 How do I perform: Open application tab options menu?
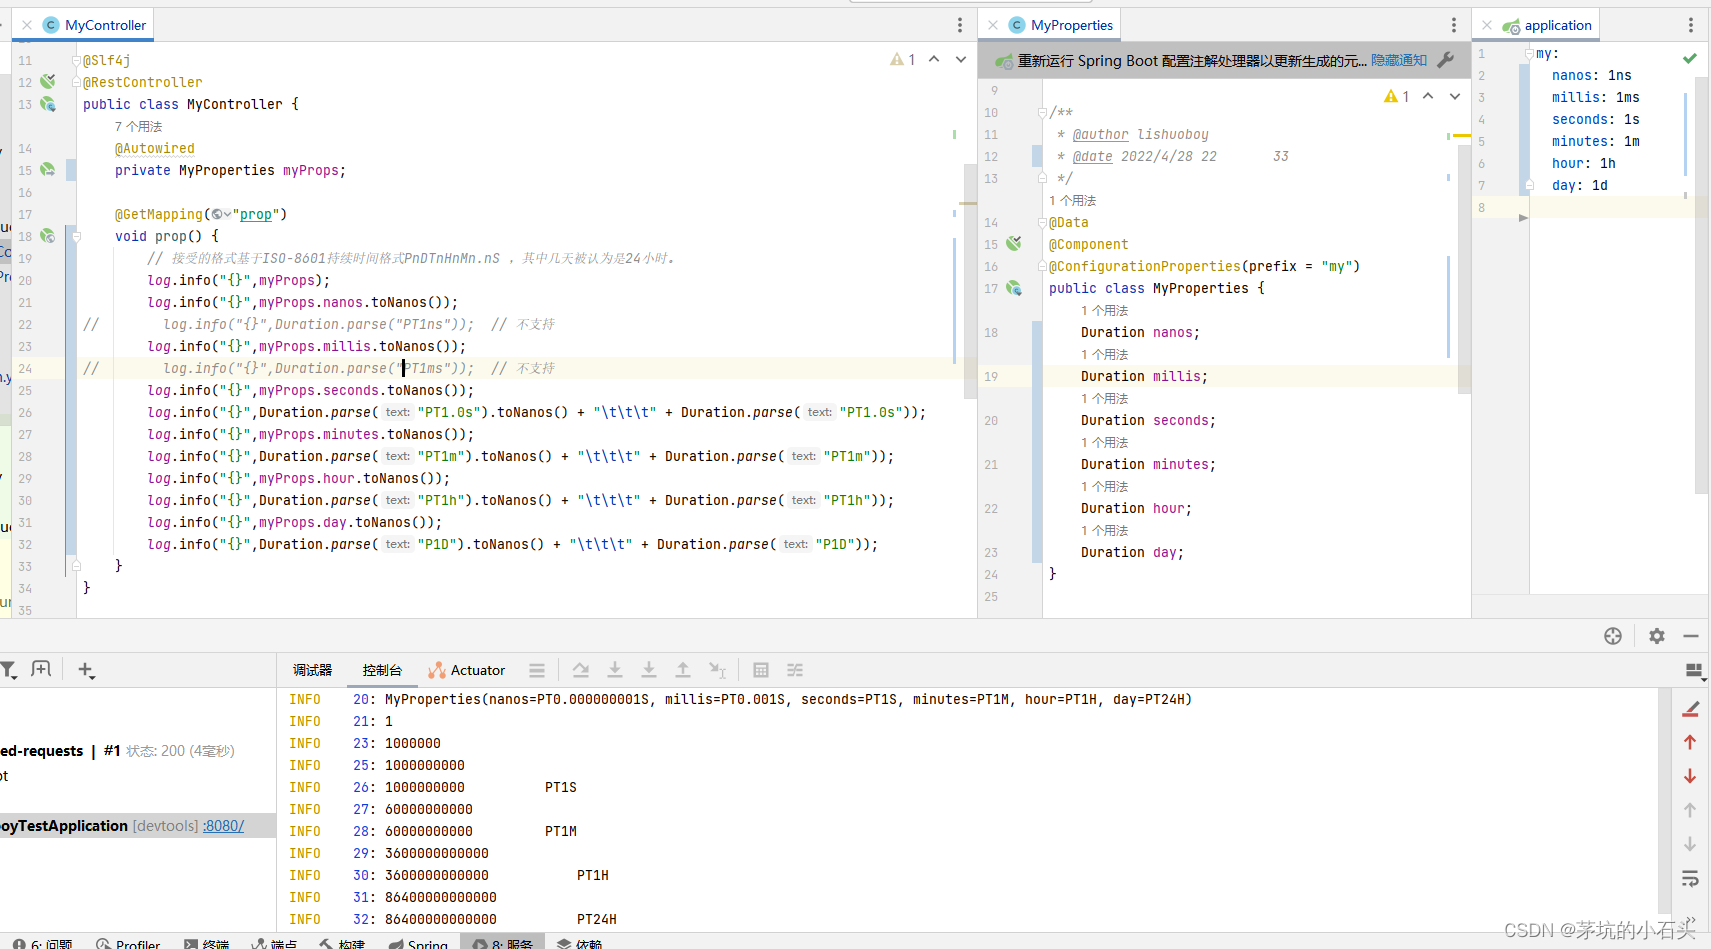1691,25
